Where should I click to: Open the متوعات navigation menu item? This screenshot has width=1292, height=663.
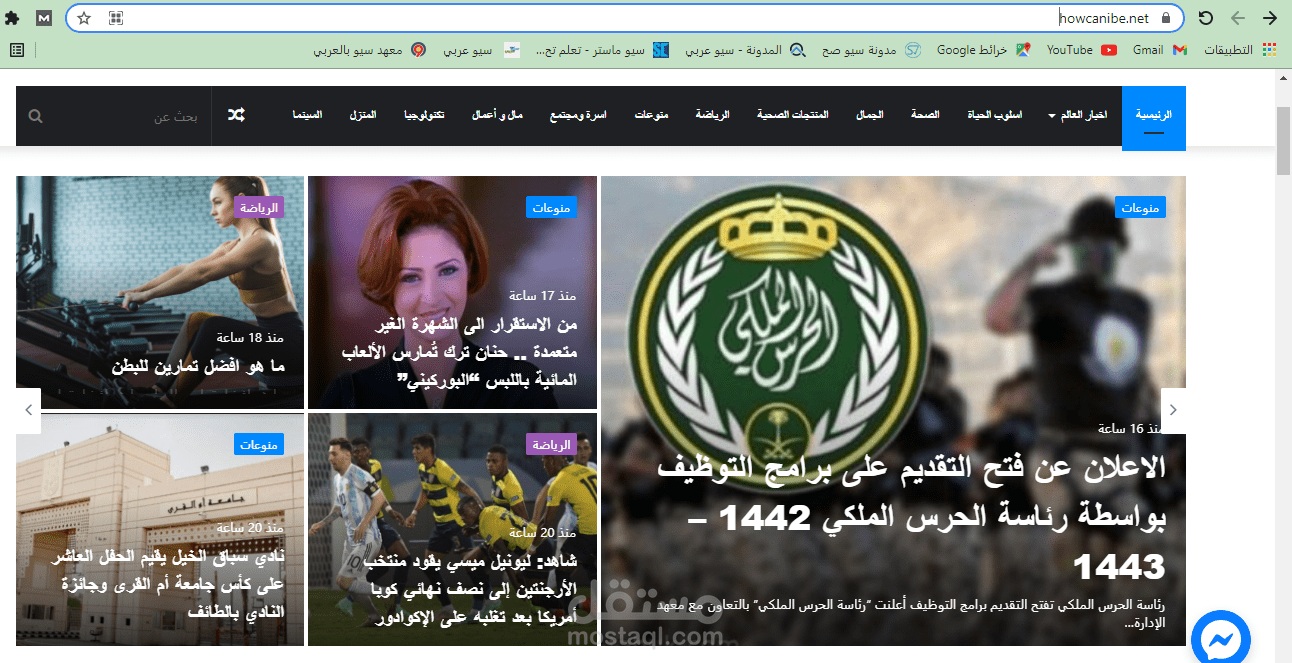(x=651, y=115)
